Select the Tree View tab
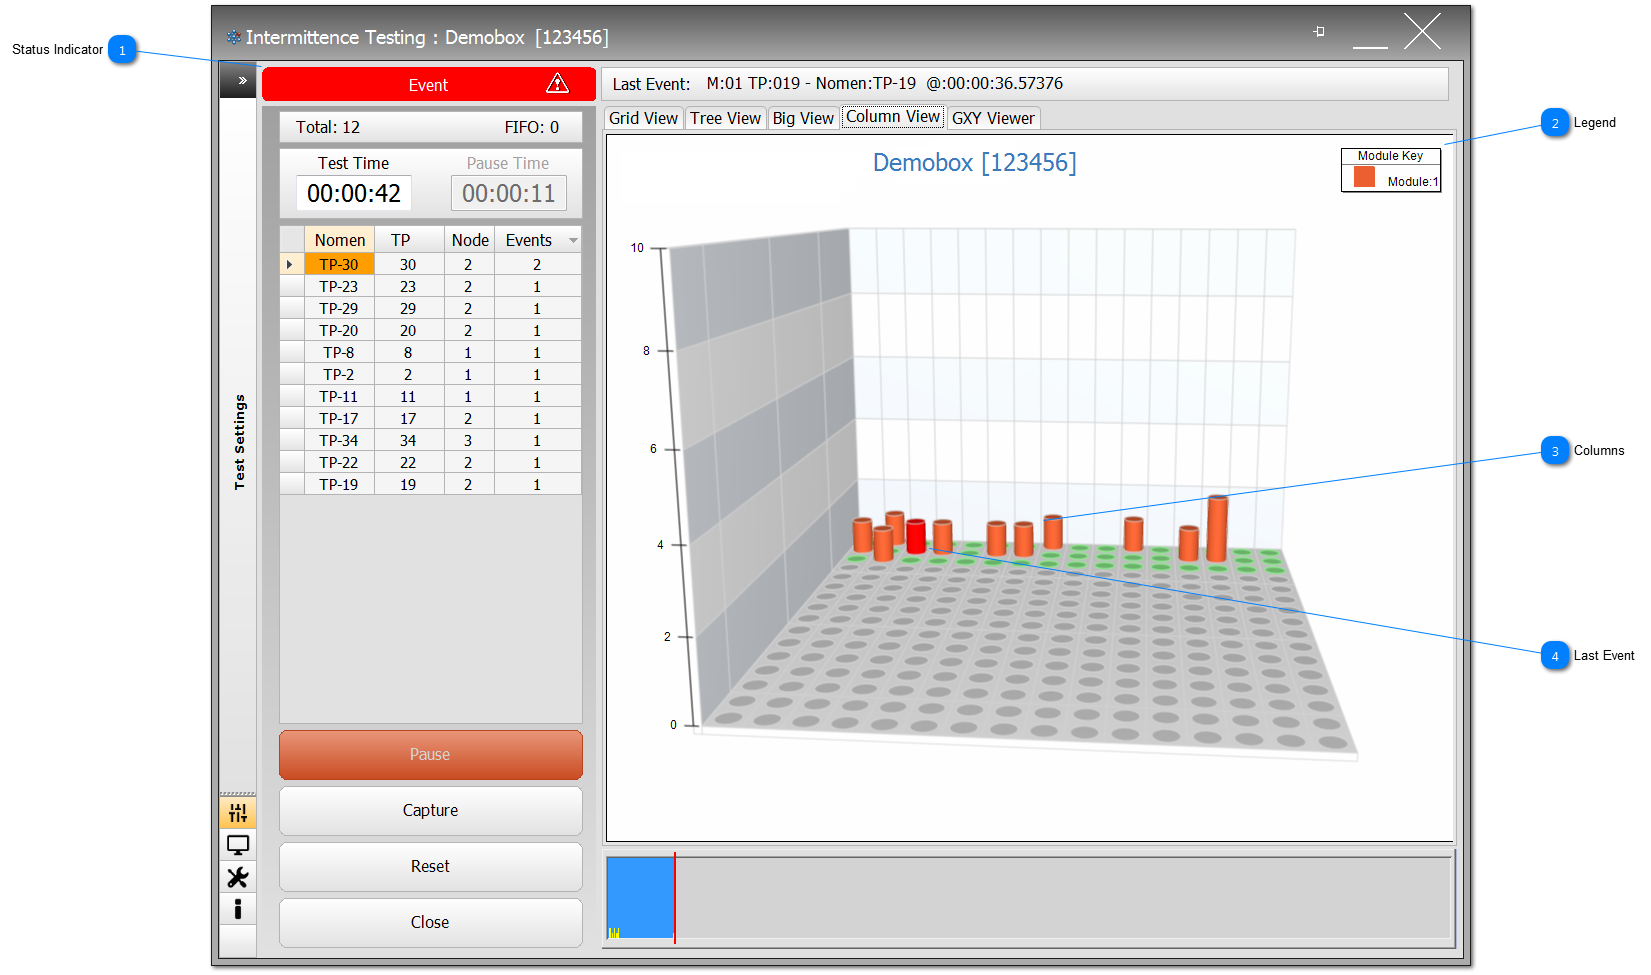This screenshot has width=1651, height=975. coord(725,118)
